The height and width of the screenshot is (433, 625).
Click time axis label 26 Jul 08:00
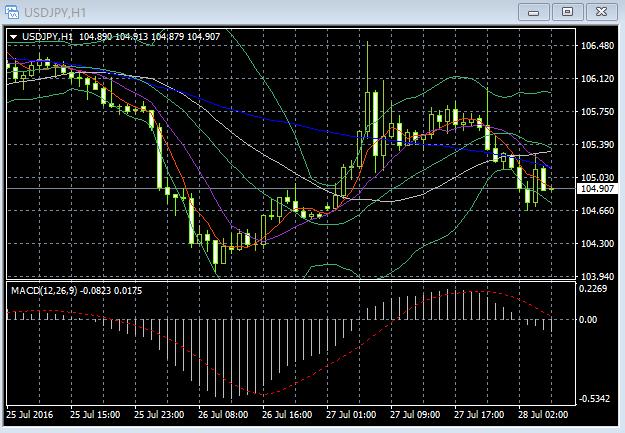tap(223, 415)
